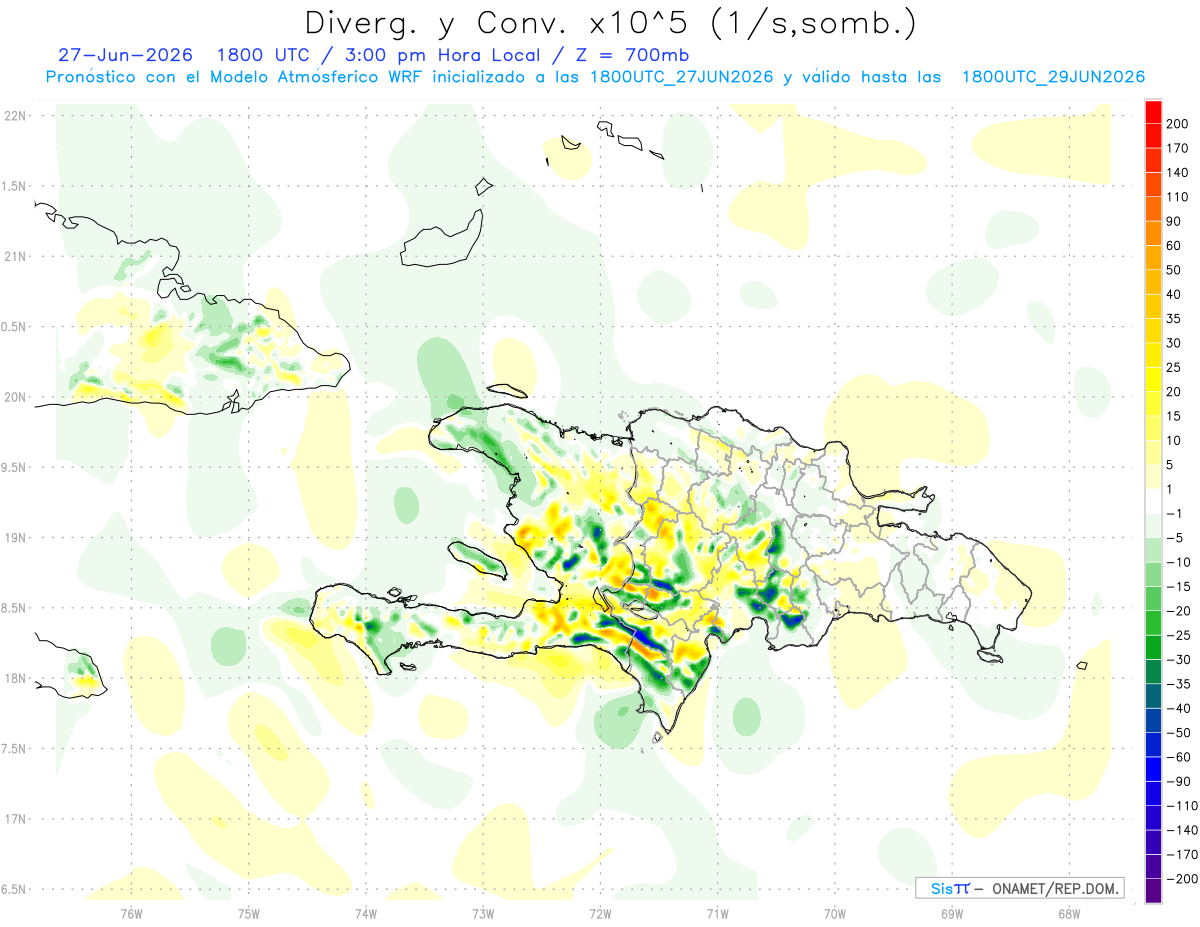Click the '18N' latitude label
The image size is (1200, 927).
14,678
